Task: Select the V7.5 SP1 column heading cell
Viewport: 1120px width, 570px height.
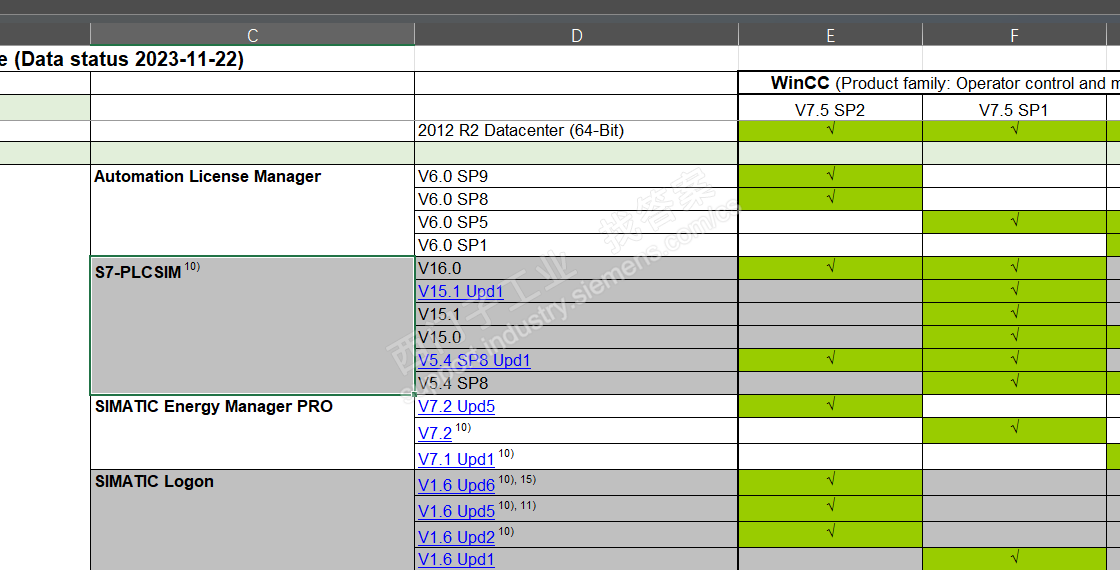Action: click(x=1014, y=109)
